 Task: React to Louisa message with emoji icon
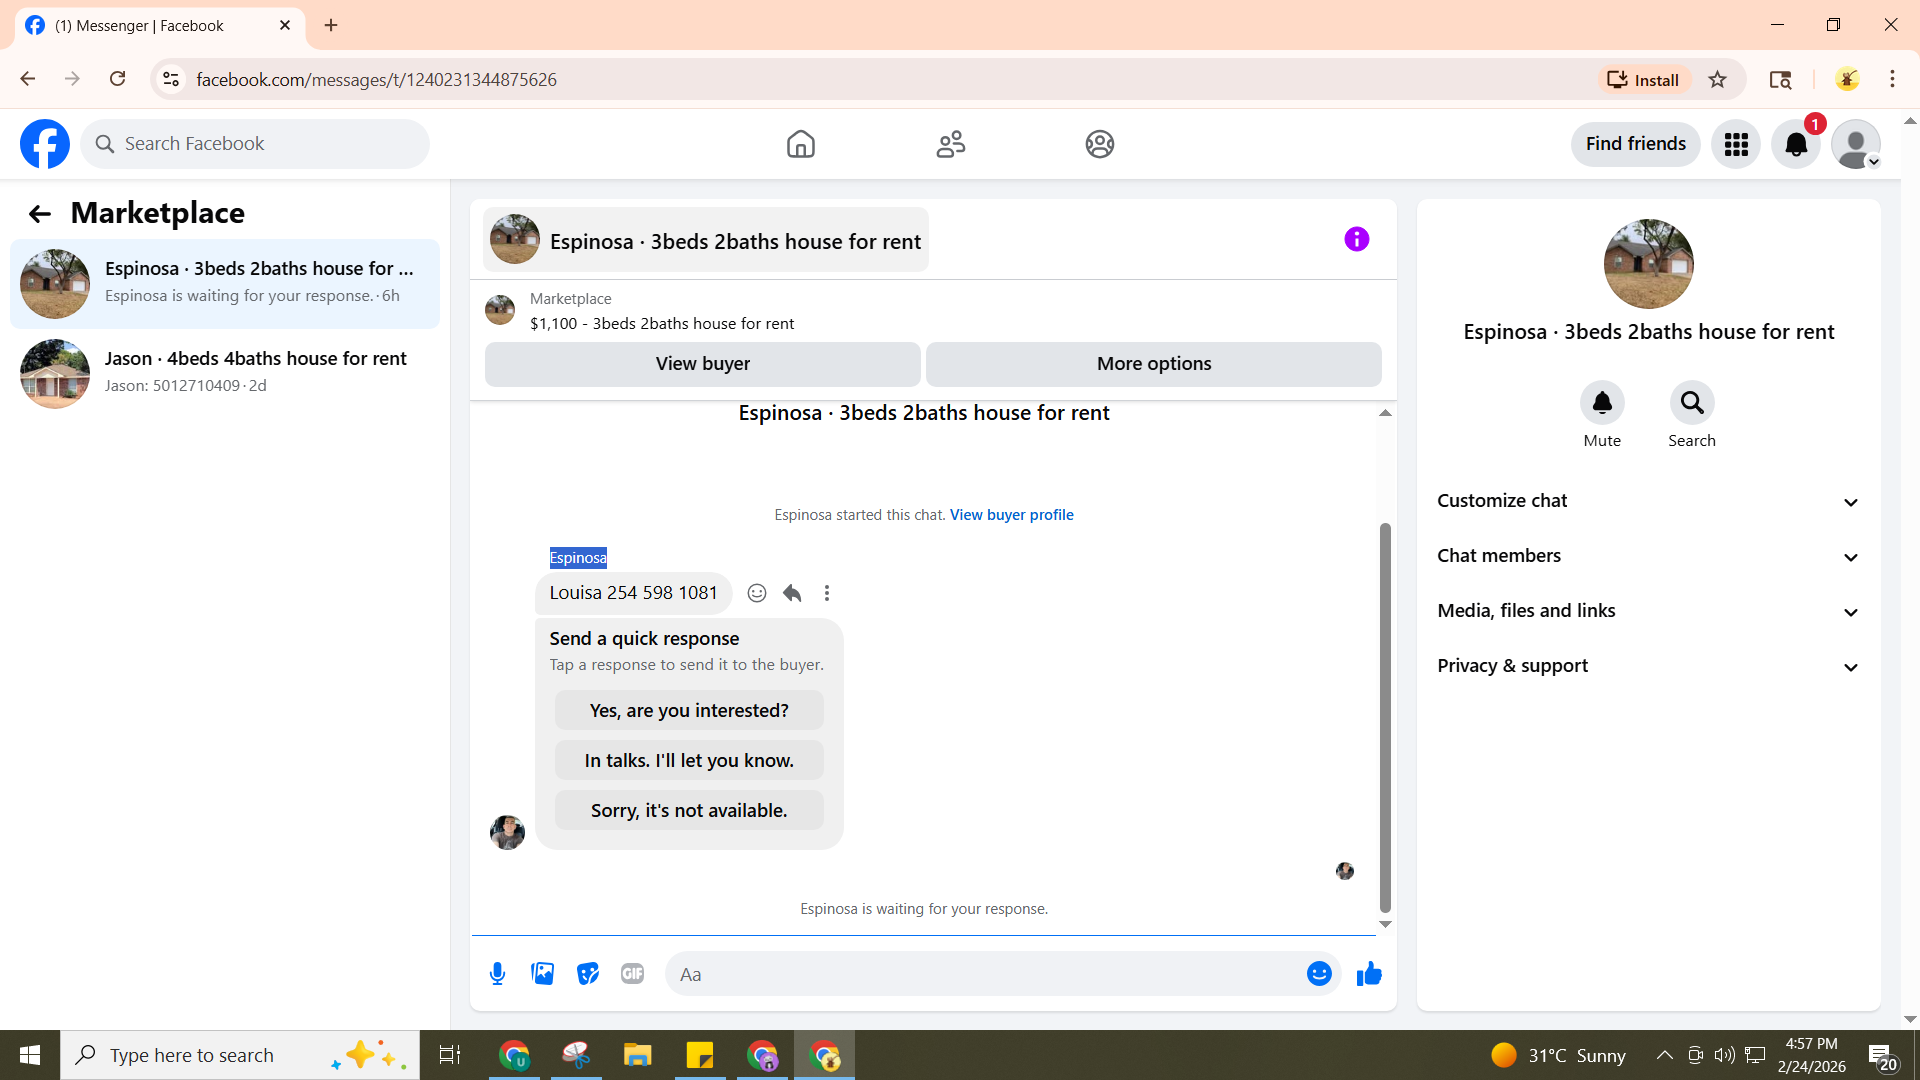point(757,593)
